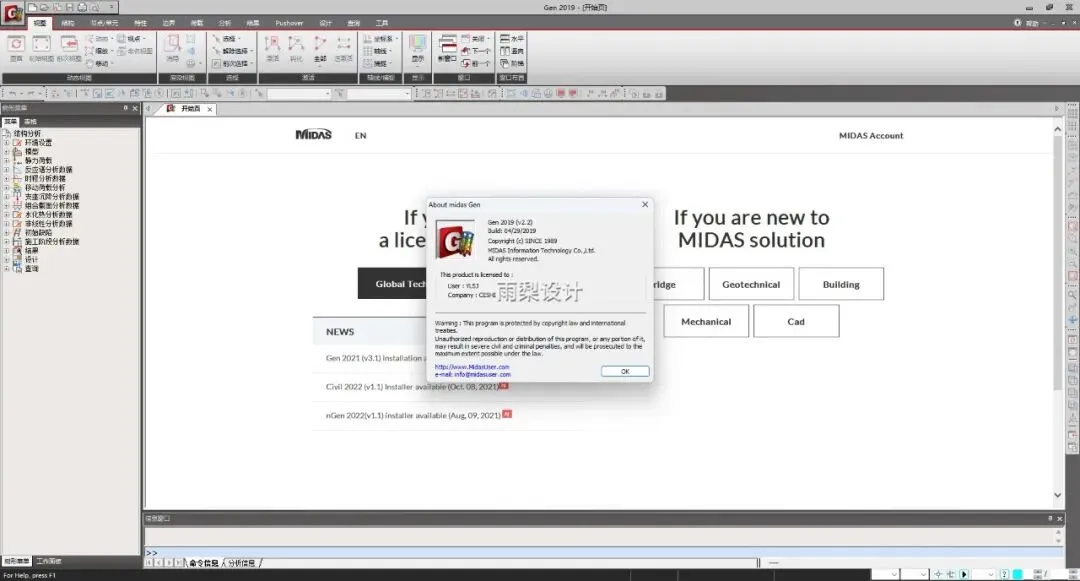Select 反应谱分析数据 in the tree
This screenshot has width=1080, height=581.
48,169
